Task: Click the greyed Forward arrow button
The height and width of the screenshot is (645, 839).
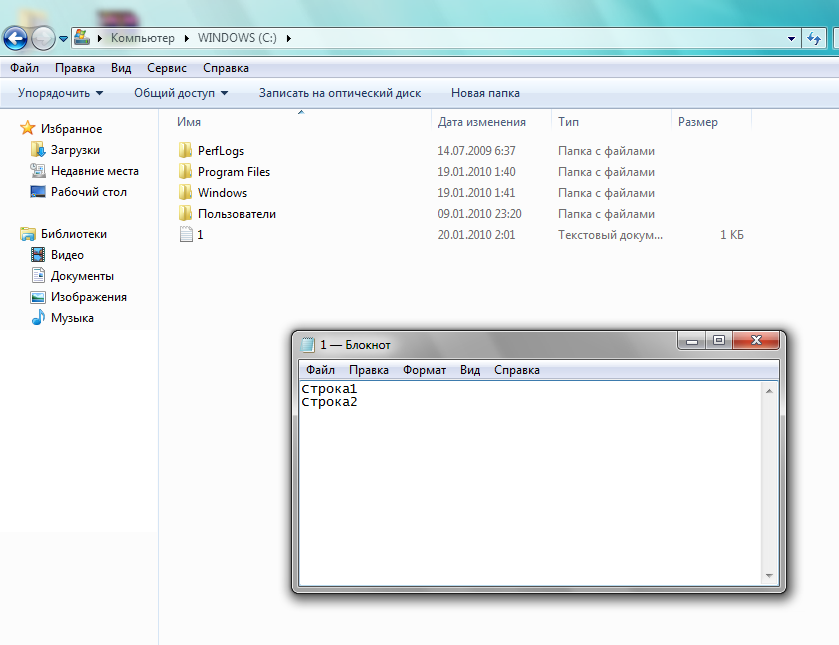Action: (x=43, y=39)
